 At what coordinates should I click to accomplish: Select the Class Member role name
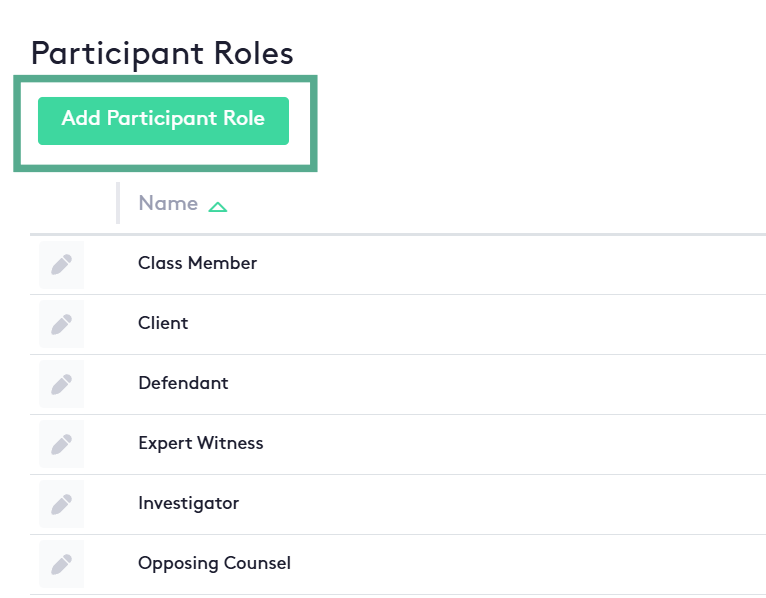(x=197, y=264)
